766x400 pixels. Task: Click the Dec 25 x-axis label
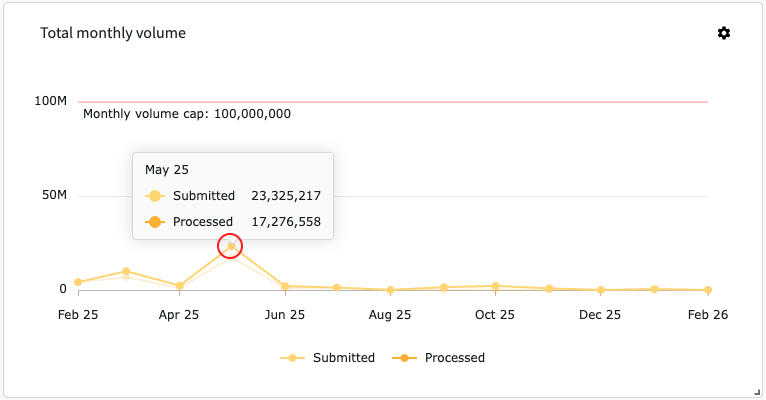point(600,315)
